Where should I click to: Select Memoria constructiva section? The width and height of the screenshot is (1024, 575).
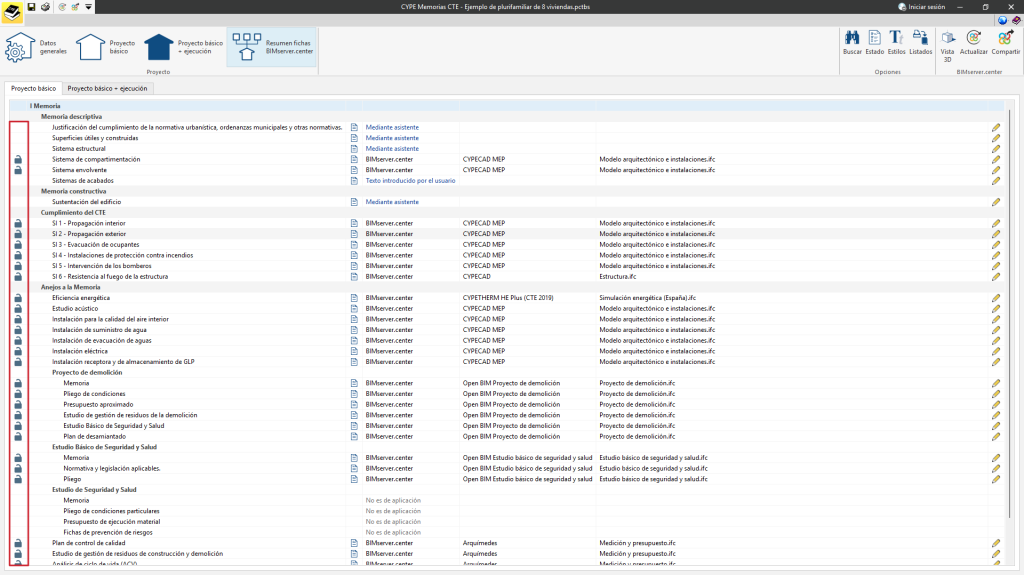[73, 191]
